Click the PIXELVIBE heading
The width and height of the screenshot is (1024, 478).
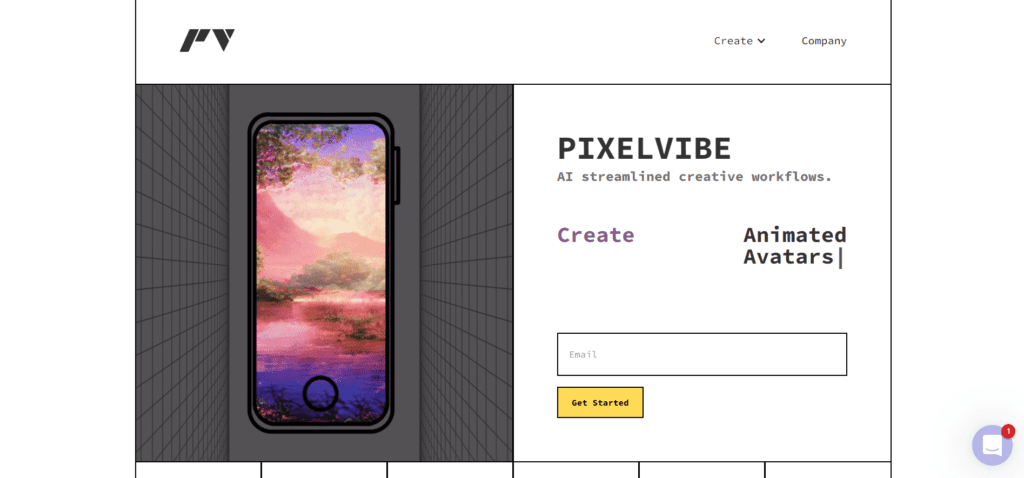coord(644,148)
